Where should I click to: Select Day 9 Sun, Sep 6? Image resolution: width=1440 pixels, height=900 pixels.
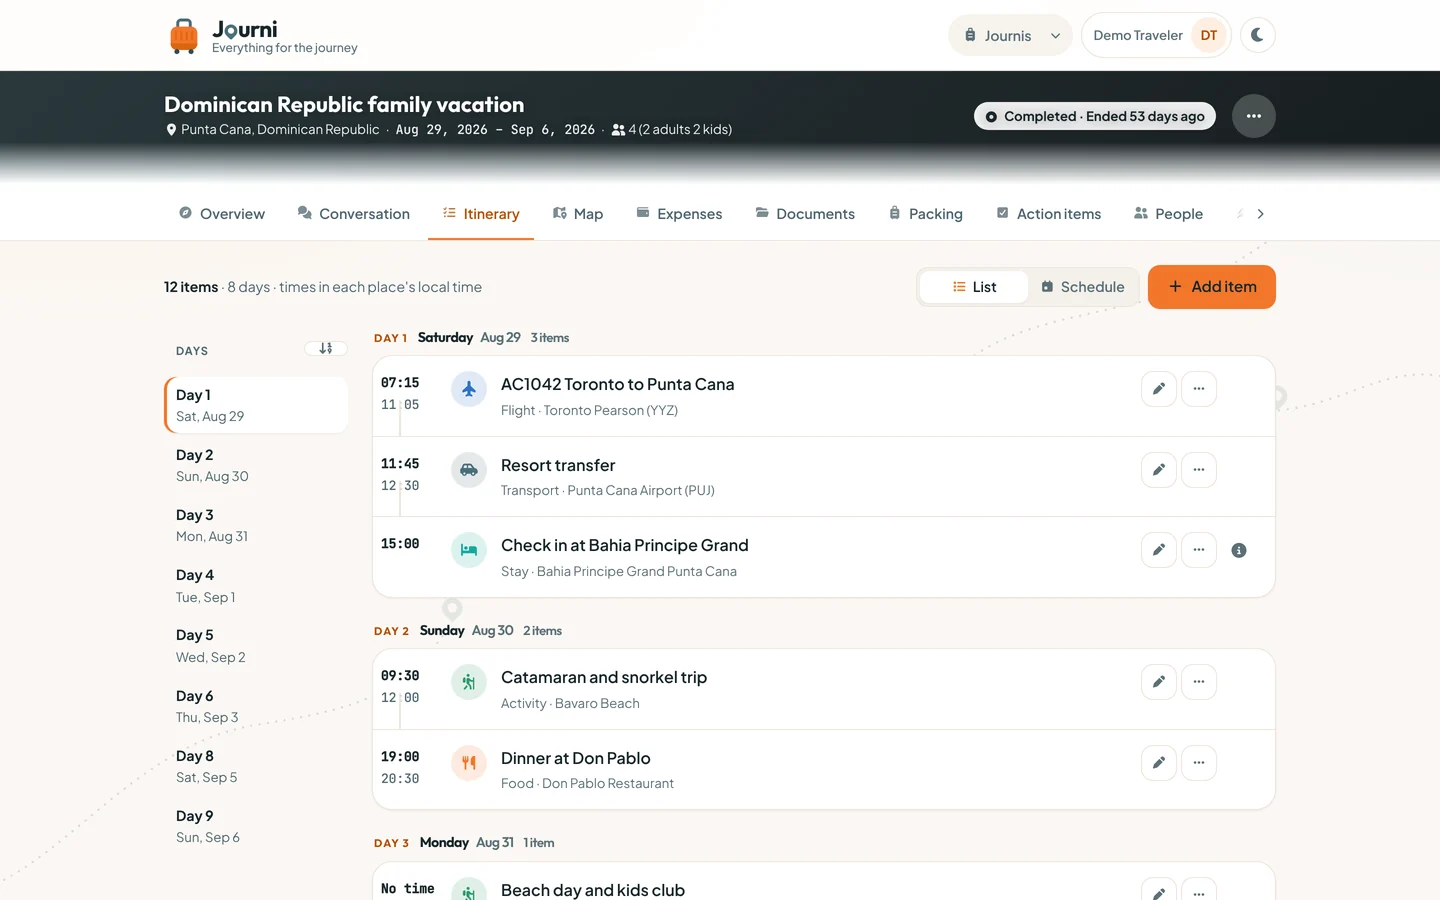256,826
